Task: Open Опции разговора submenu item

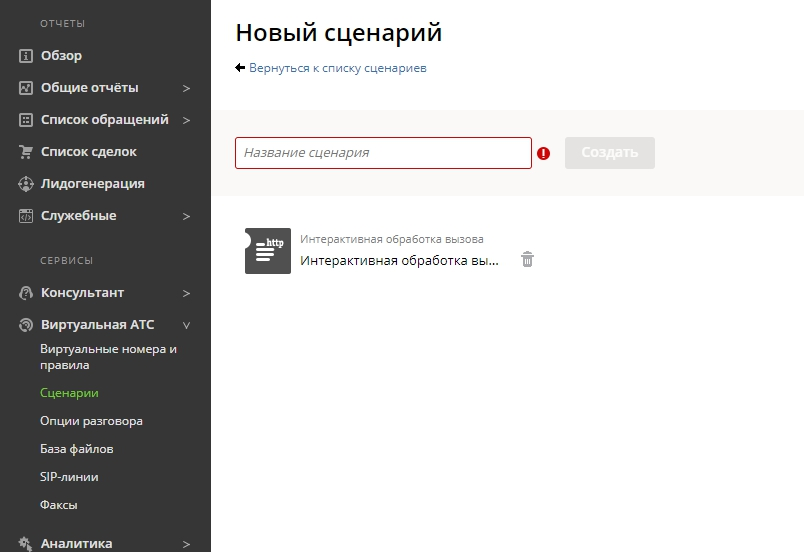Action: [x=91, y=421]
